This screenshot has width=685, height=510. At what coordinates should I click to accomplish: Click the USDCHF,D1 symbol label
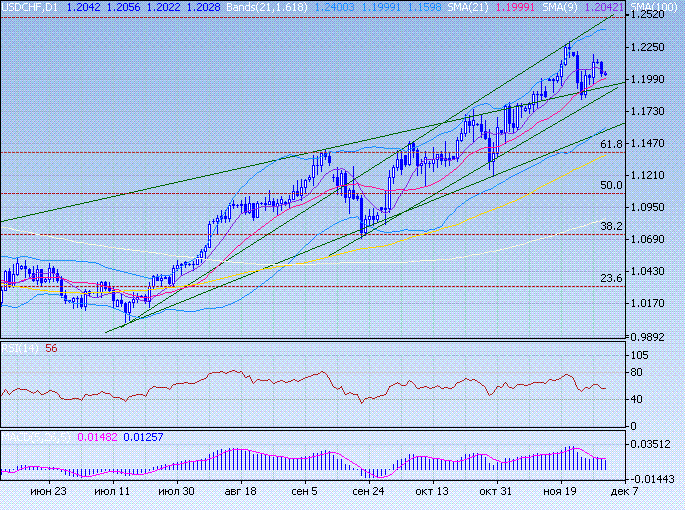pyautogui.click(x=28, y=6)
